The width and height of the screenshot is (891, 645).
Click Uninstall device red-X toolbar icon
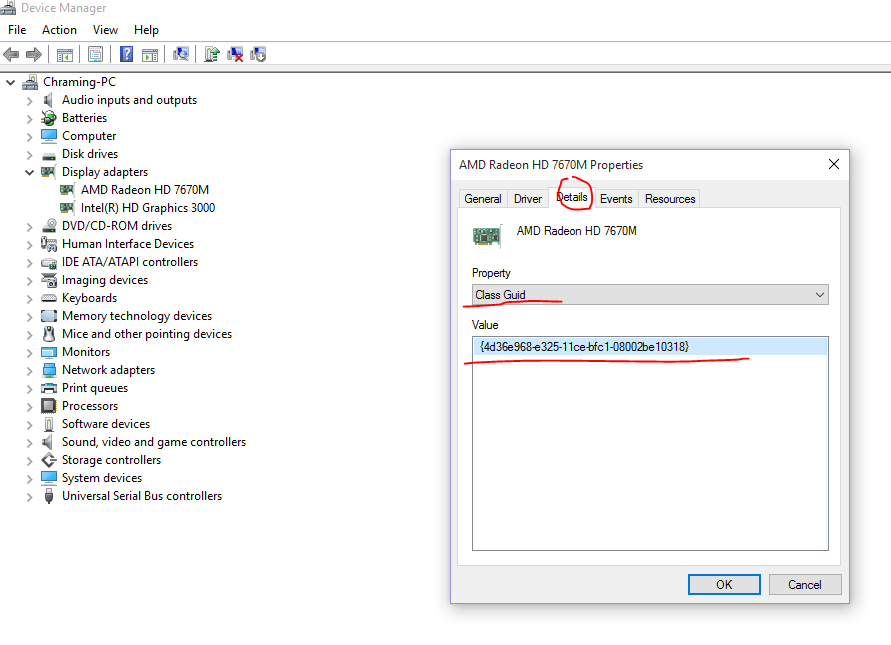(x=235, y=55)
